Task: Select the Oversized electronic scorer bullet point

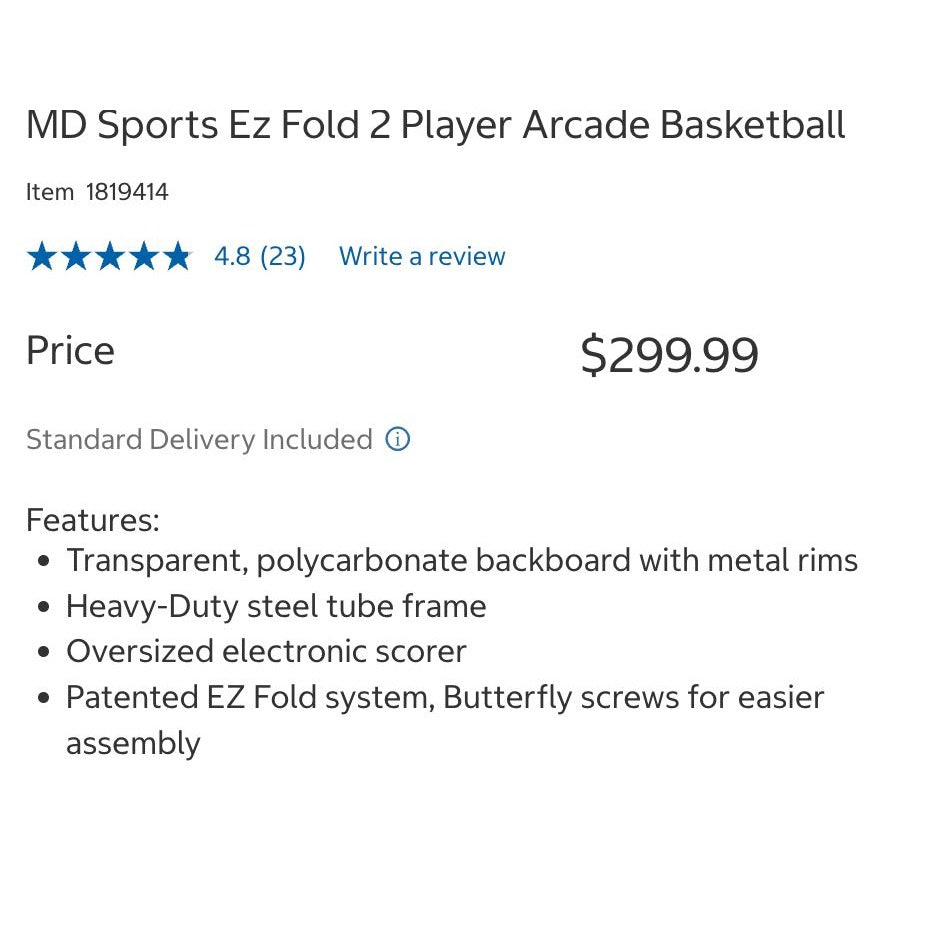Action: tap(266, 651)
